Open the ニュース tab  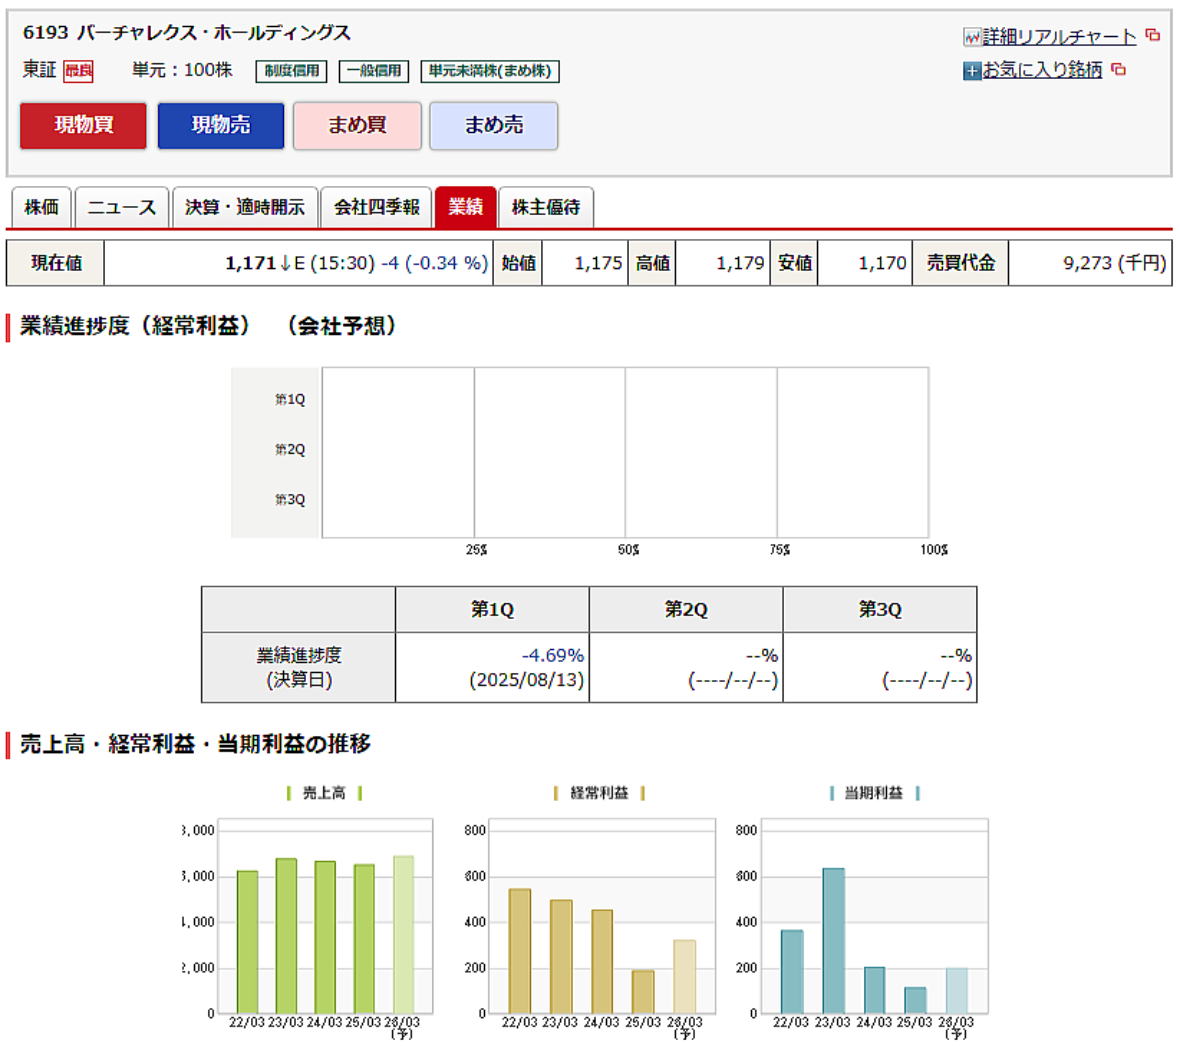[122, 207]
